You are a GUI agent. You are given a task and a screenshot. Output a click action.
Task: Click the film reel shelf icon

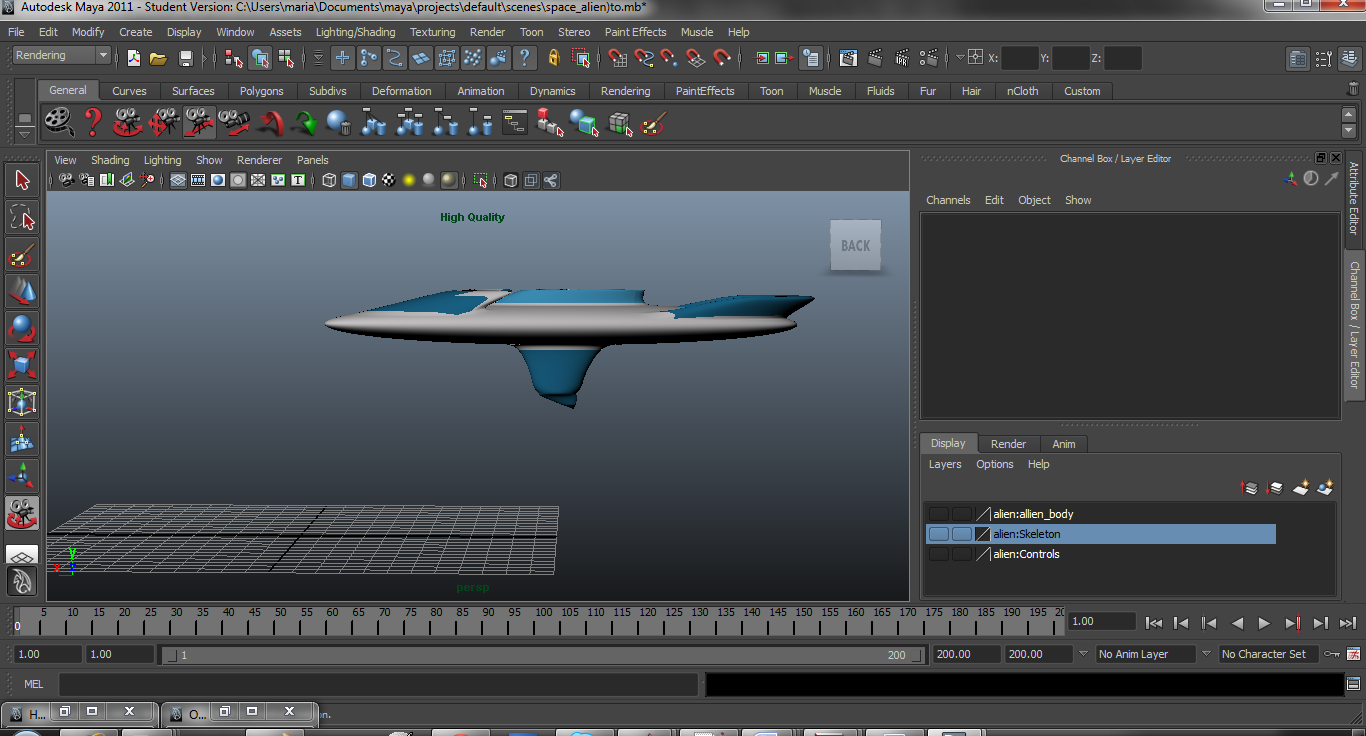coord(59,123)
